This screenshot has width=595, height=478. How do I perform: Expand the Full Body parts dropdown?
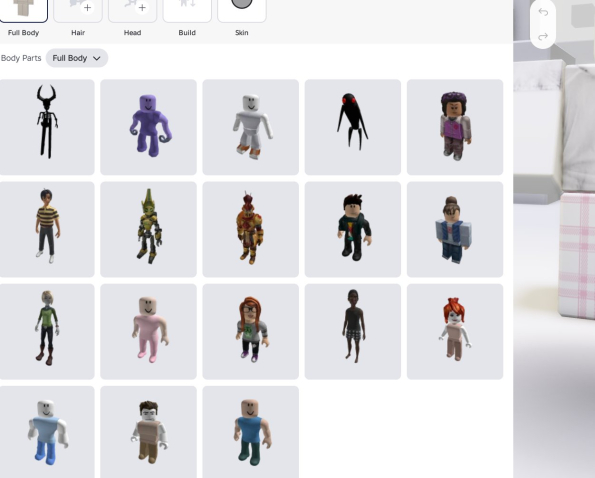(77, 58)
